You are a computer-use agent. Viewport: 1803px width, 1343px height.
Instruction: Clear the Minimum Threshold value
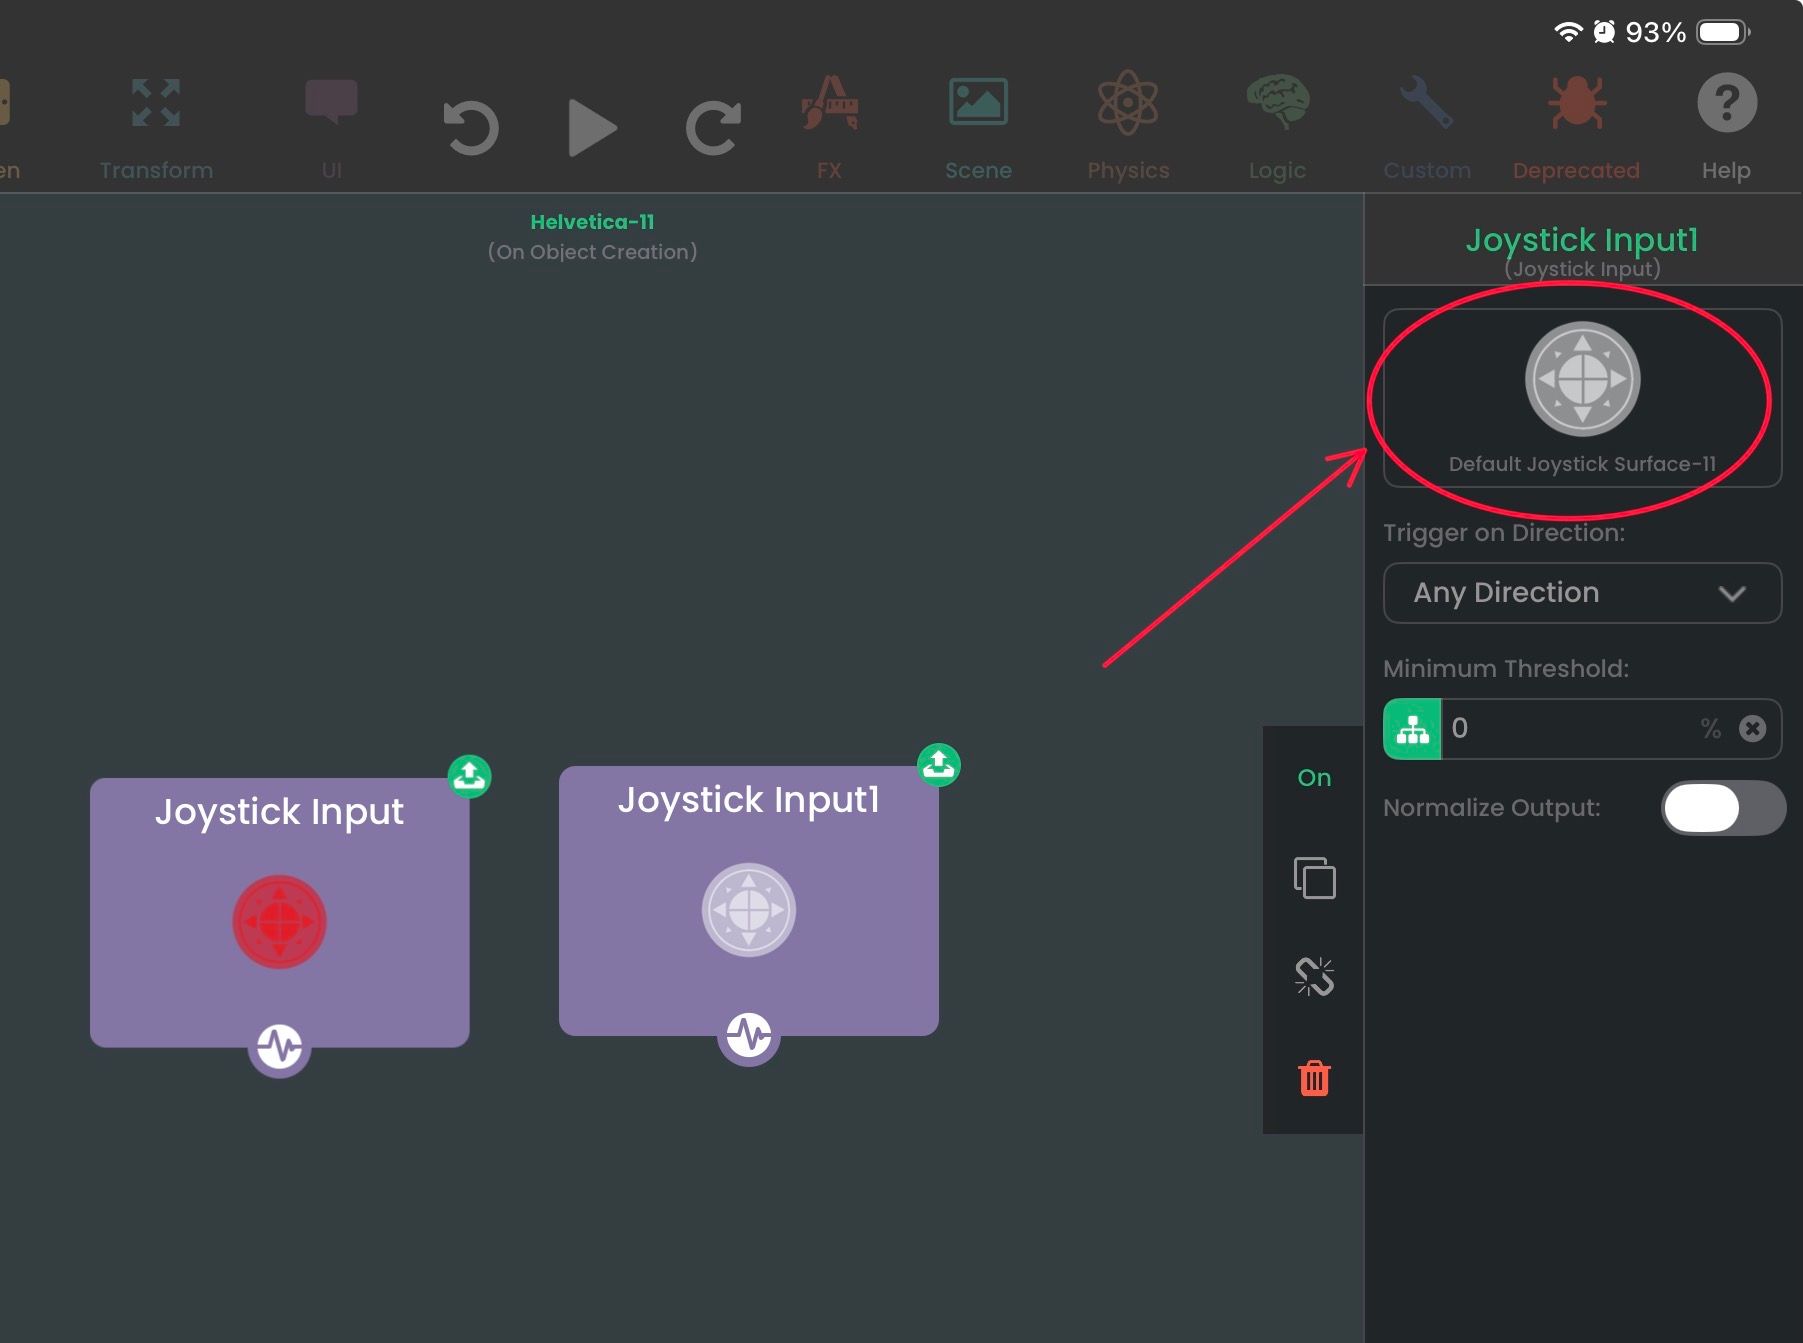tap(1752, 729)
